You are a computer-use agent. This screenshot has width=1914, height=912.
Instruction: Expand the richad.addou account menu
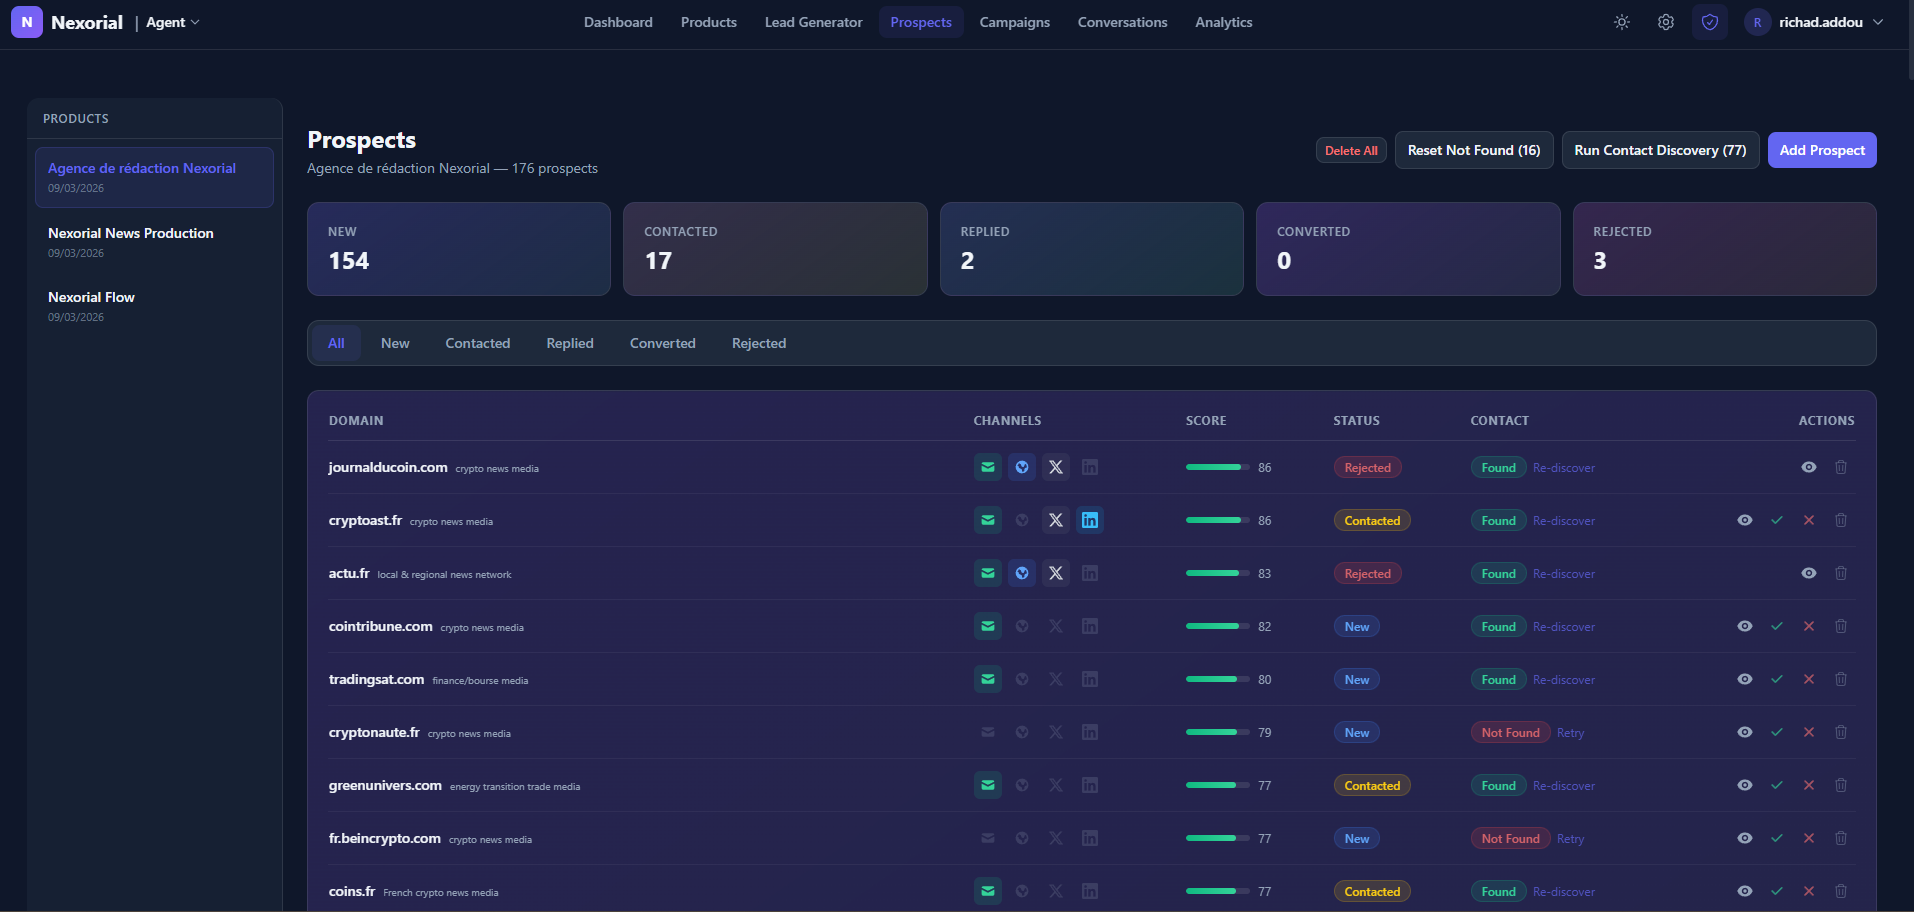1818,21
